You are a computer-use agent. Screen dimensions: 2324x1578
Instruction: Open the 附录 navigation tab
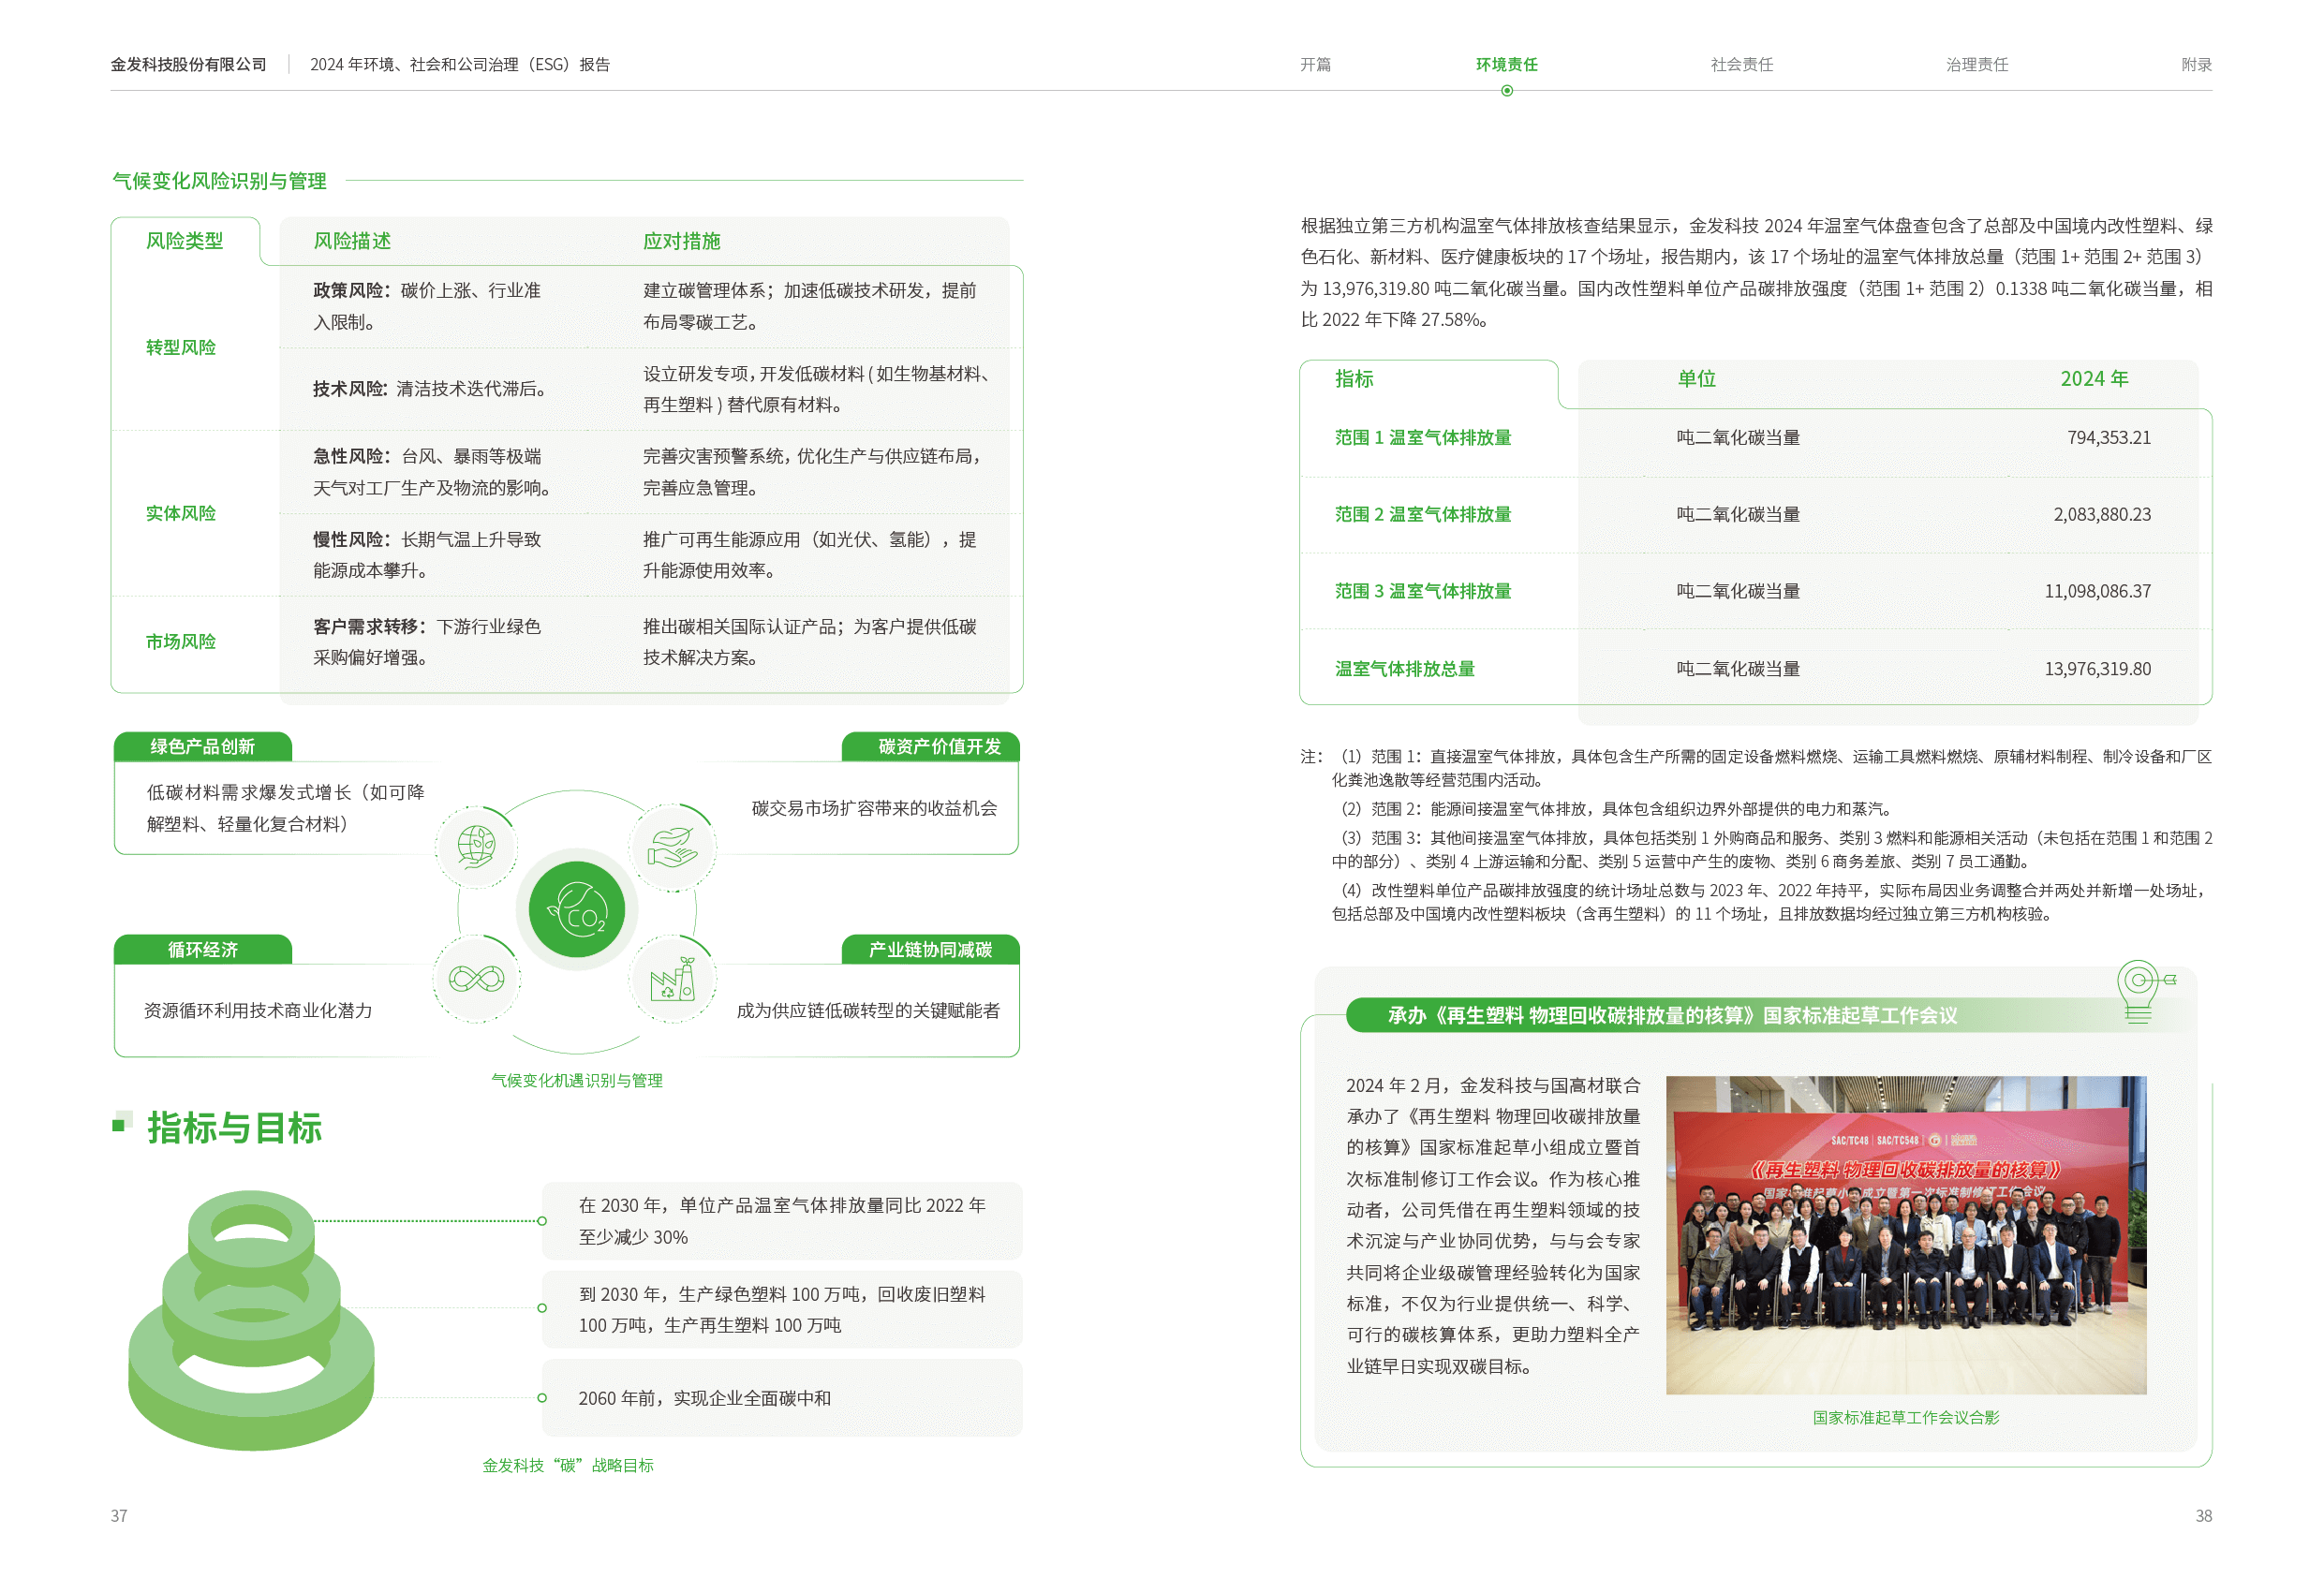2196,64
